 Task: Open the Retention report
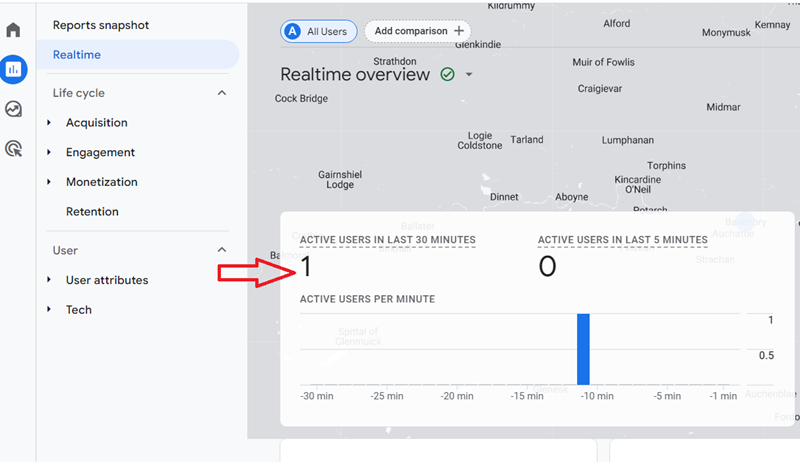click(92, 212)
